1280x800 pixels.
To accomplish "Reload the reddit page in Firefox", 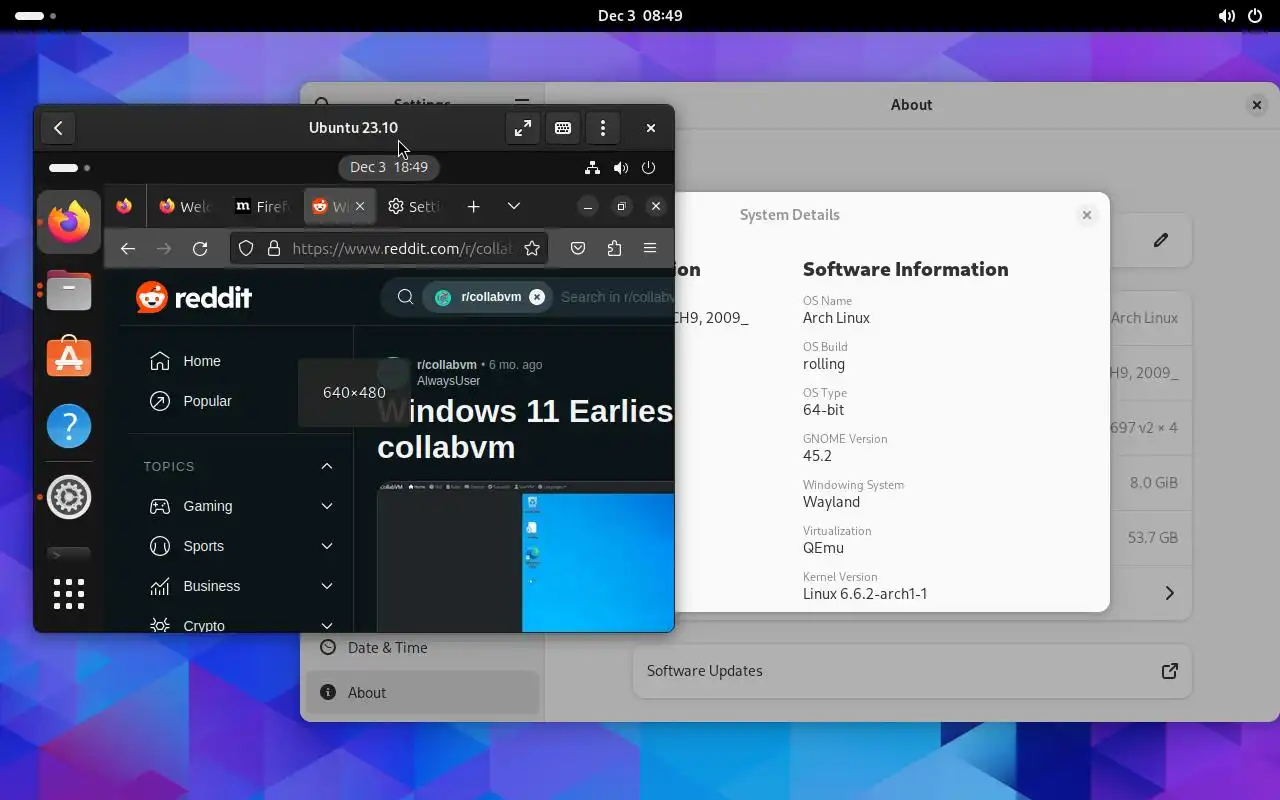I will coord(200,249).
